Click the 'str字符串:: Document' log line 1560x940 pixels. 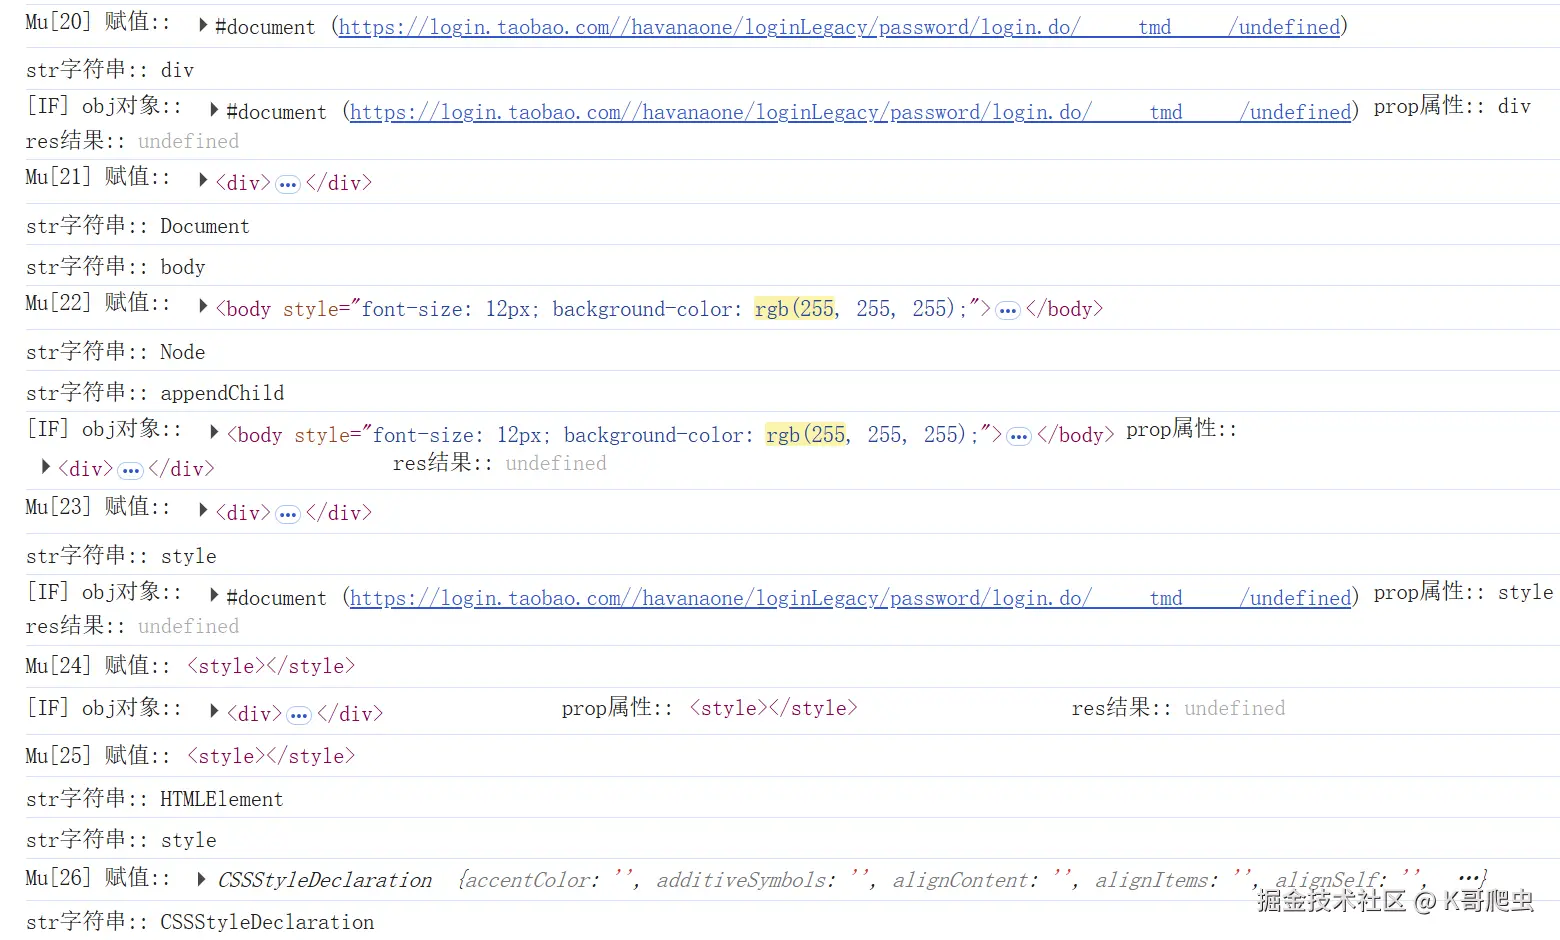(138, 226)
